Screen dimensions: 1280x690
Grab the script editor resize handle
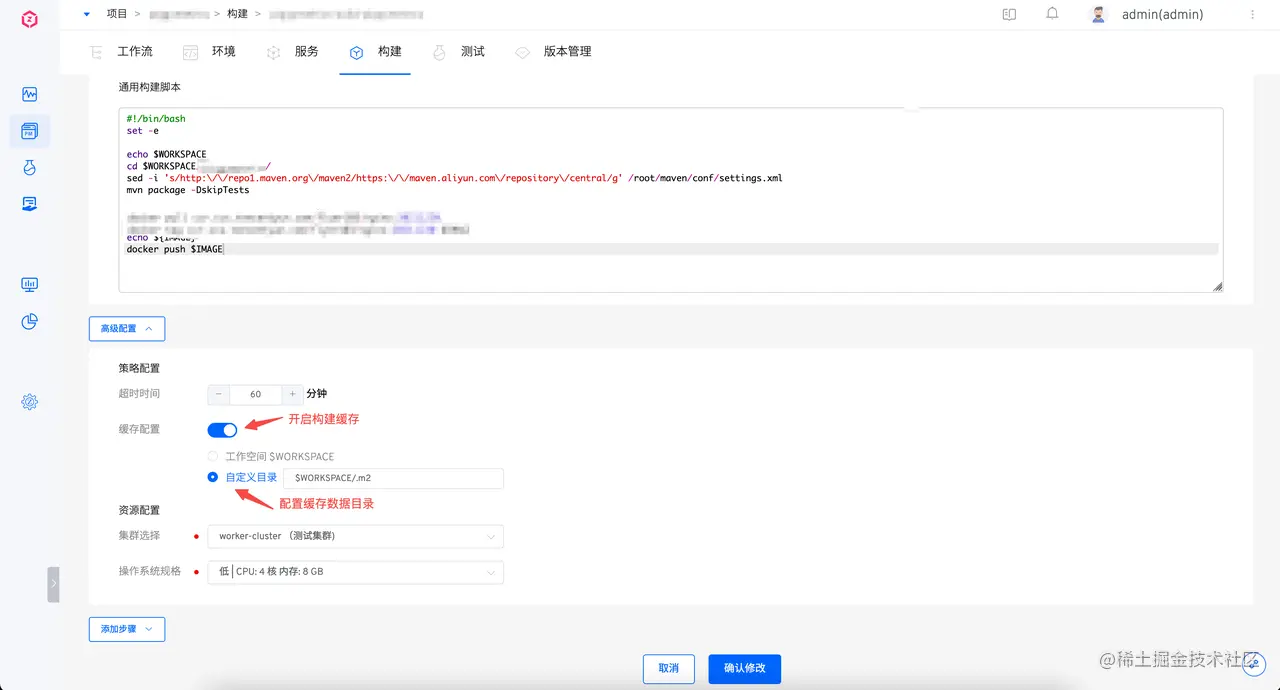(x=1217, y=286)
